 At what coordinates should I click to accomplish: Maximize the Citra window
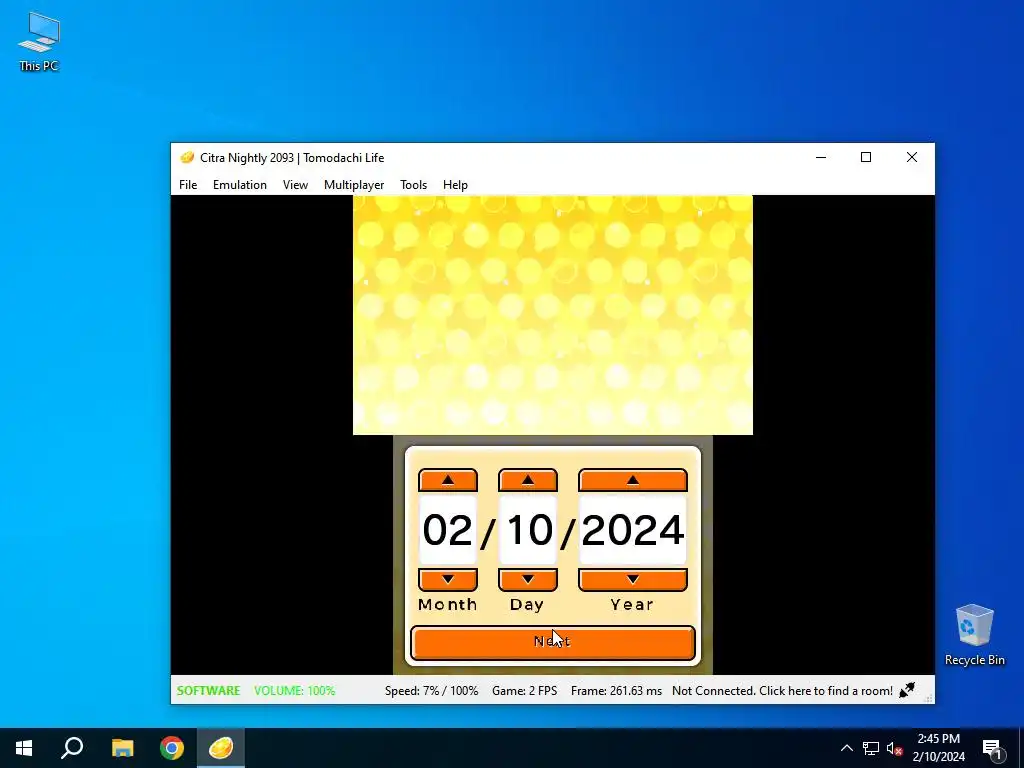(866, 157)
